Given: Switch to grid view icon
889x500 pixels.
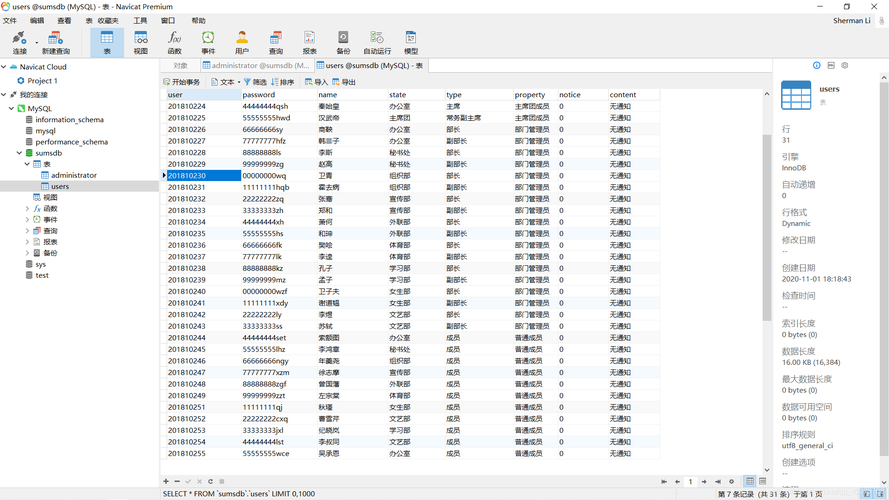Looking at the screenshot, I should [750, 481].
